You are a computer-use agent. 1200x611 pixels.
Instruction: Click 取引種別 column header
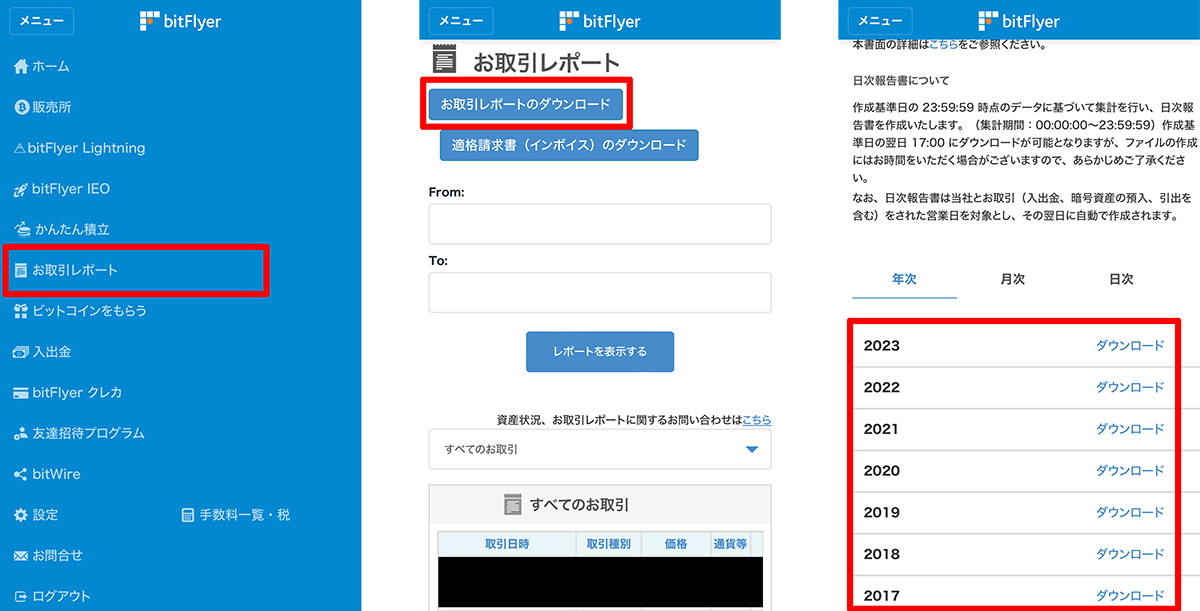click(608, 544)
